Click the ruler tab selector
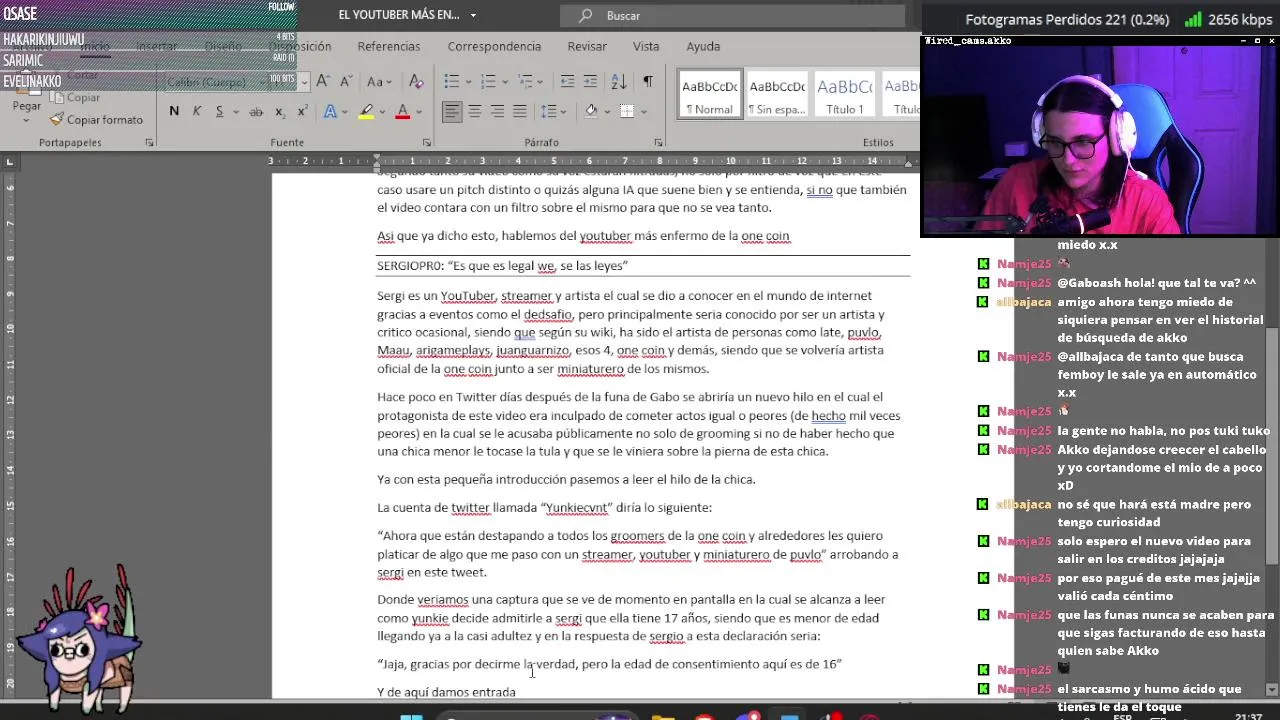 click(10, 161)
